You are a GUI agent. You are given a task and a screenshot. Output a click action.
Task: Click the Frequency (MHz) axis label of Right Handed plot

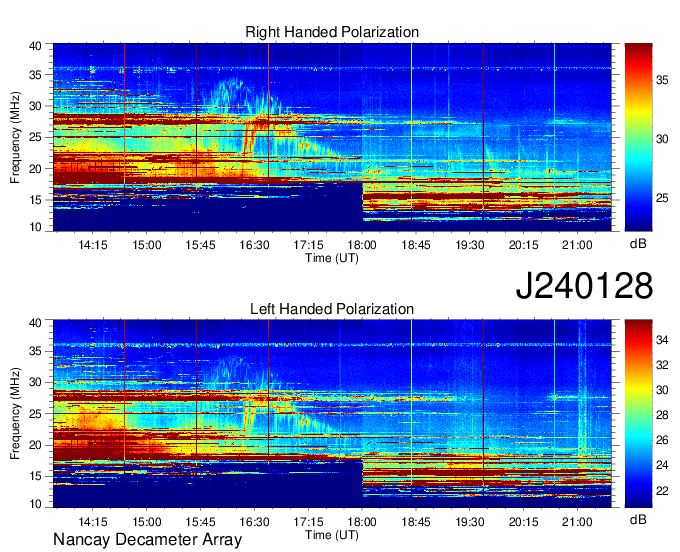point(15,137)
